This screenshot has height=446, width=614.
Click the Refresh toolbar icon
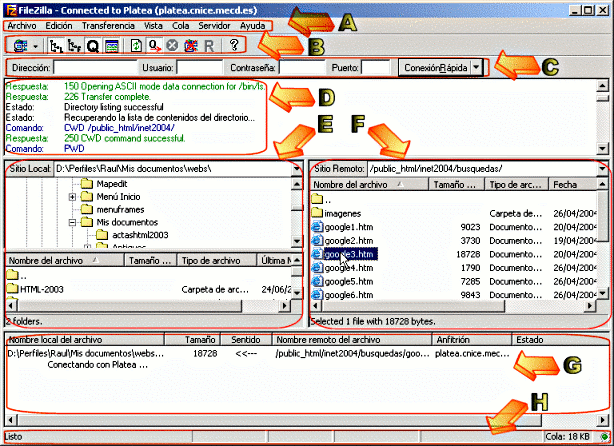[x=136, y=45]
